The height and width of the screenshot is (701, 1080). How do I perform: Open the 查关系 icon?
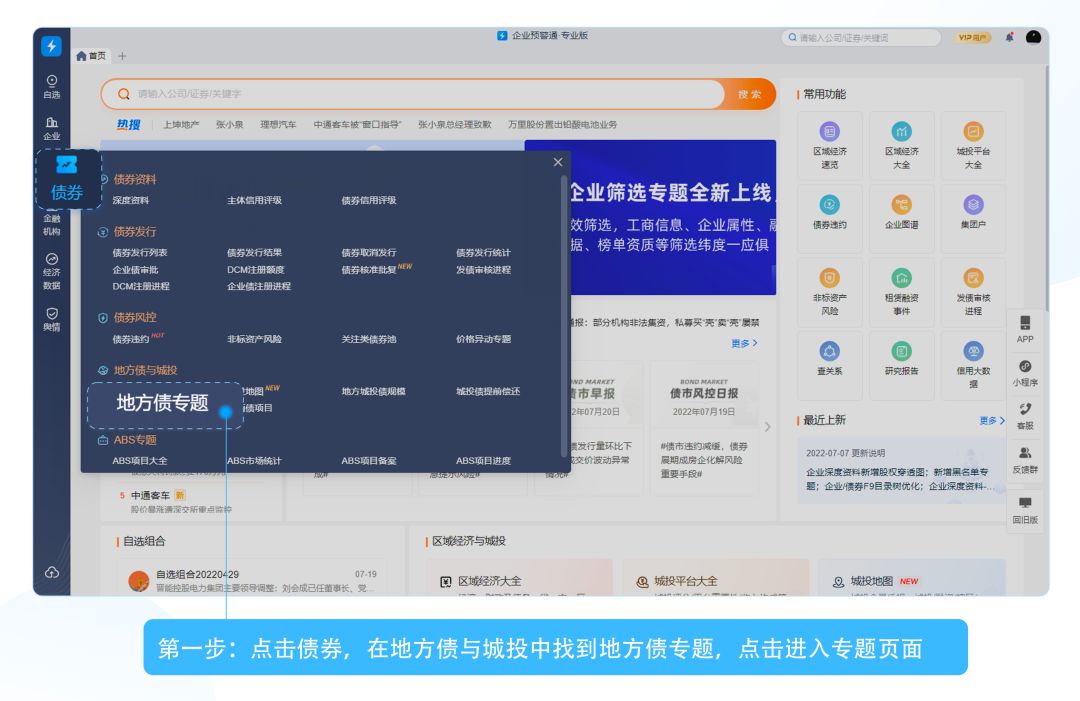click(x=830, y=362)
